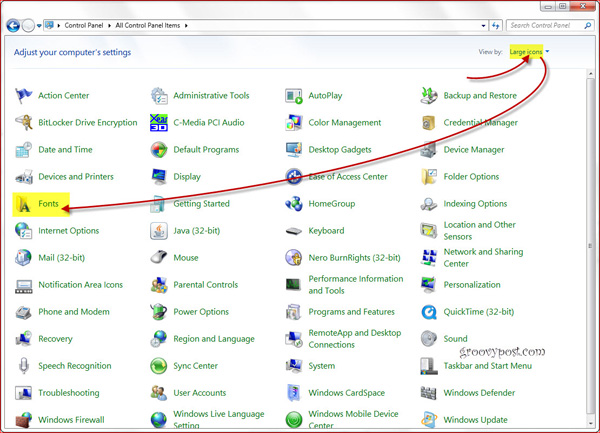Viewport: 600px width, 433px height.
Task: Open the Nero BurnRights disc icon
Action: 294,258
